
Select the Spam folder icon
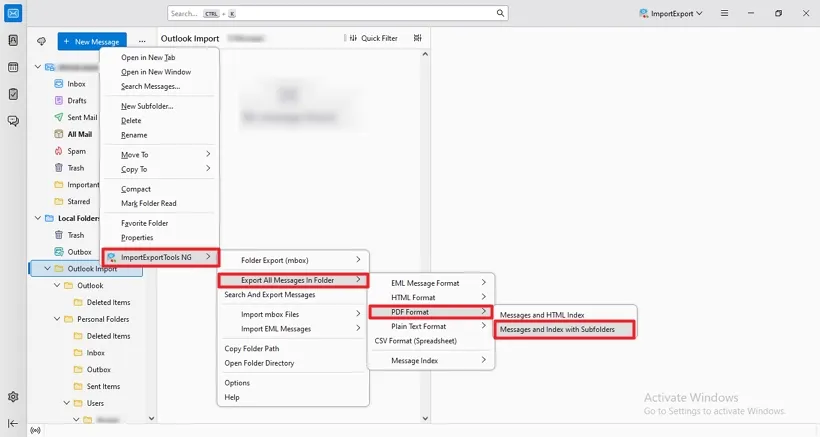59,151
